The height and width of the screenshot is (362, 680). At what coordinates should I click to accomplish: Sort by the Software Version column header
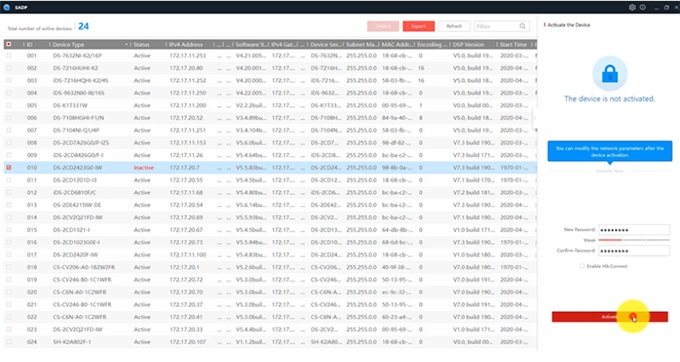251,44
